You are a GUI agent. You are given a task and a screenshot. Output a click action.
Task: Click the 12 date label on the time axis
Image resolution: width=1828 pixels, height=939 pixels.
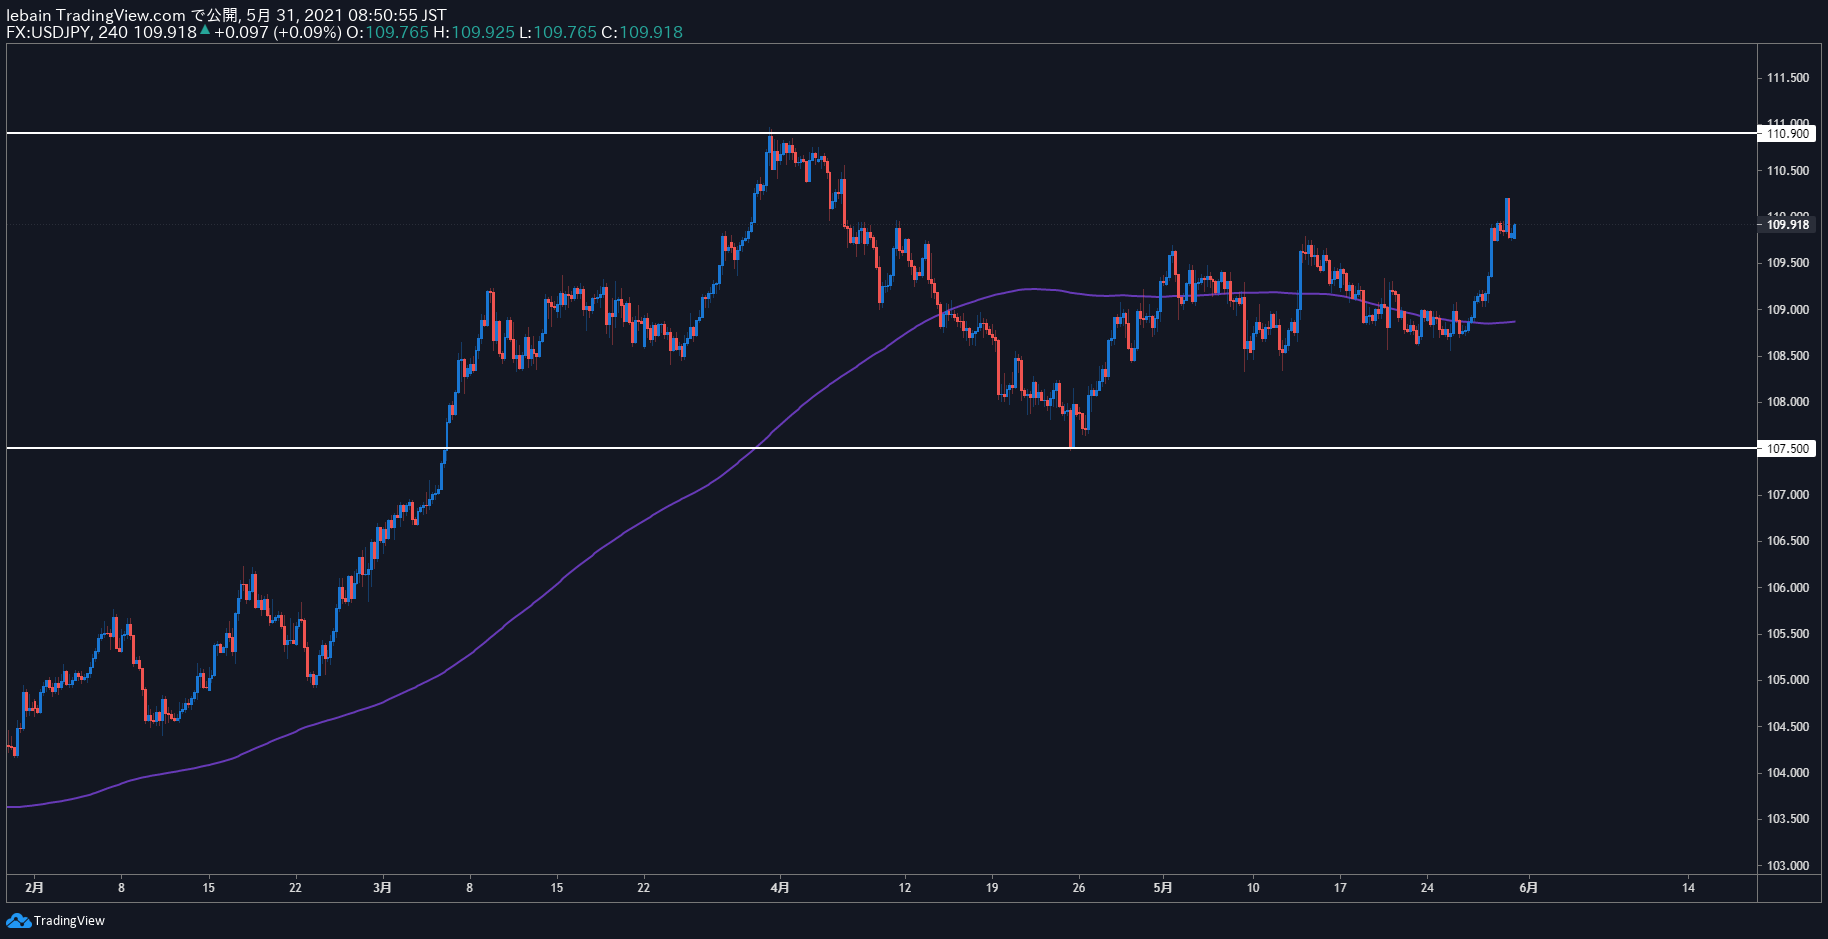[x=905, y=888]
